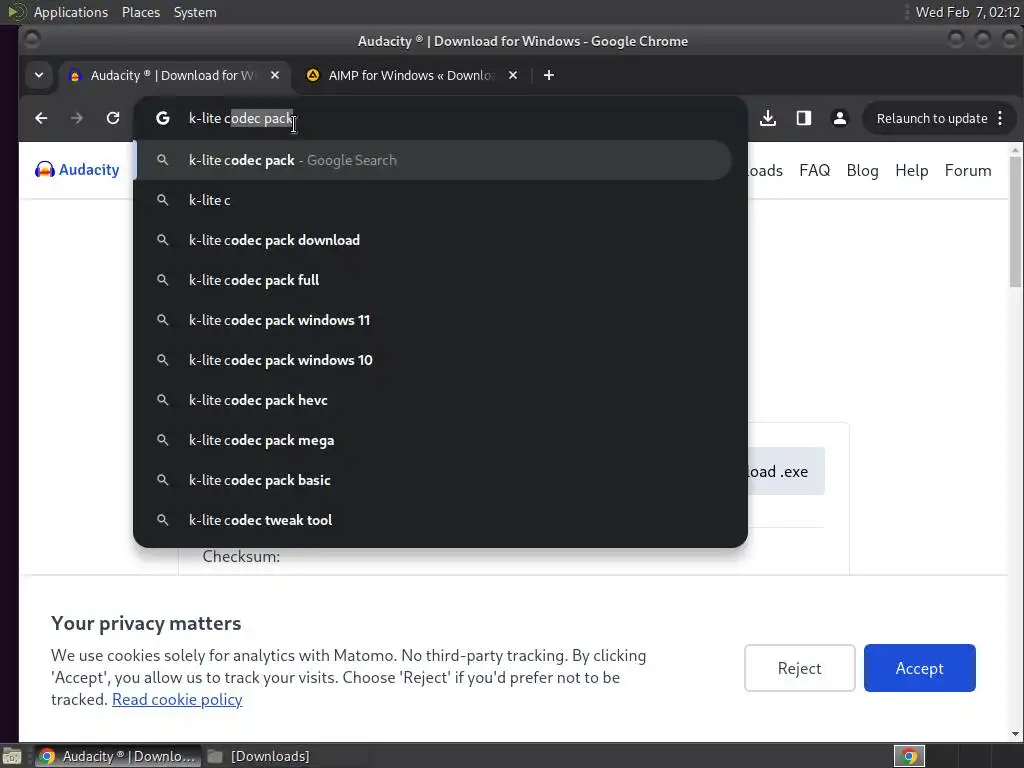Open the System menu in top panel

coord(195,12)
